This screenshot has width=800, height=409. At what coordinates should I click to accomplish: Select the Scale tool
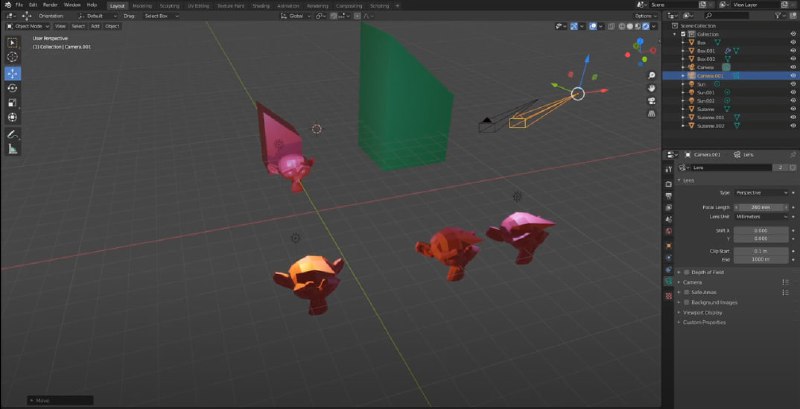(x=13, y=103)
